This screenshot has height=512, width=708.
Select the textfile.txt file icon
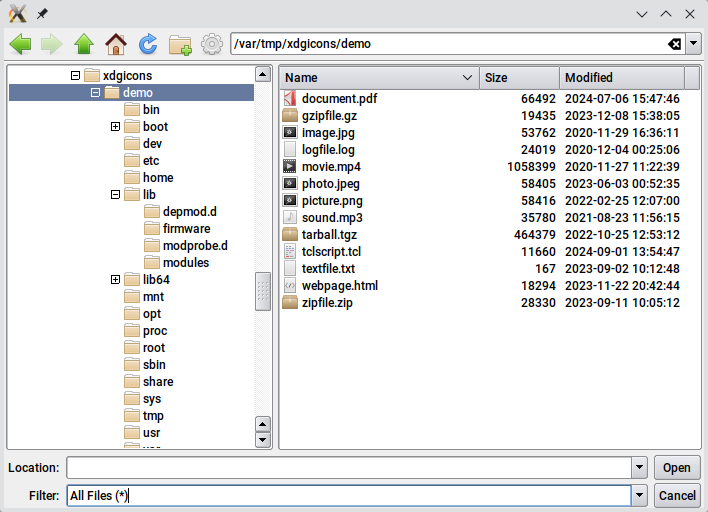290,269
